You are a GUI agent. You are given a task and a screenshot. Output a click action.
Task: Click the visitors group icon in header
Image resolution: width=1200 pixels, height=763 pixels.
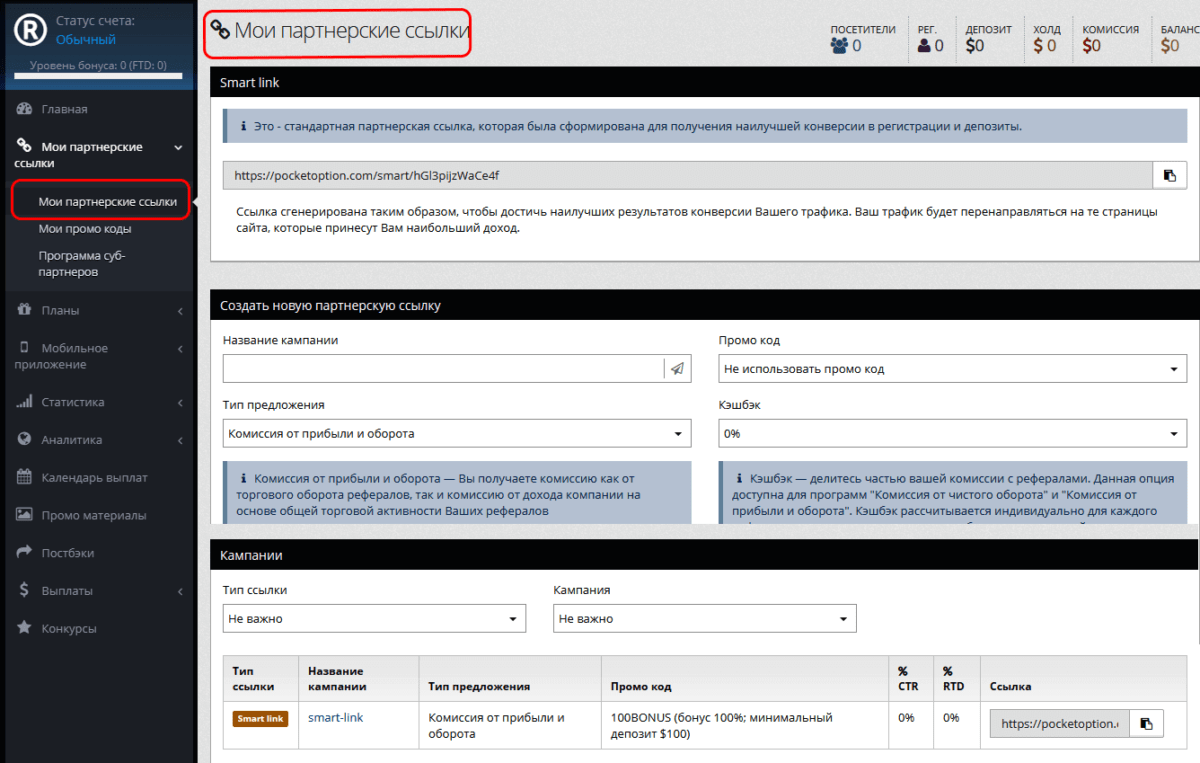click(840, 46)
